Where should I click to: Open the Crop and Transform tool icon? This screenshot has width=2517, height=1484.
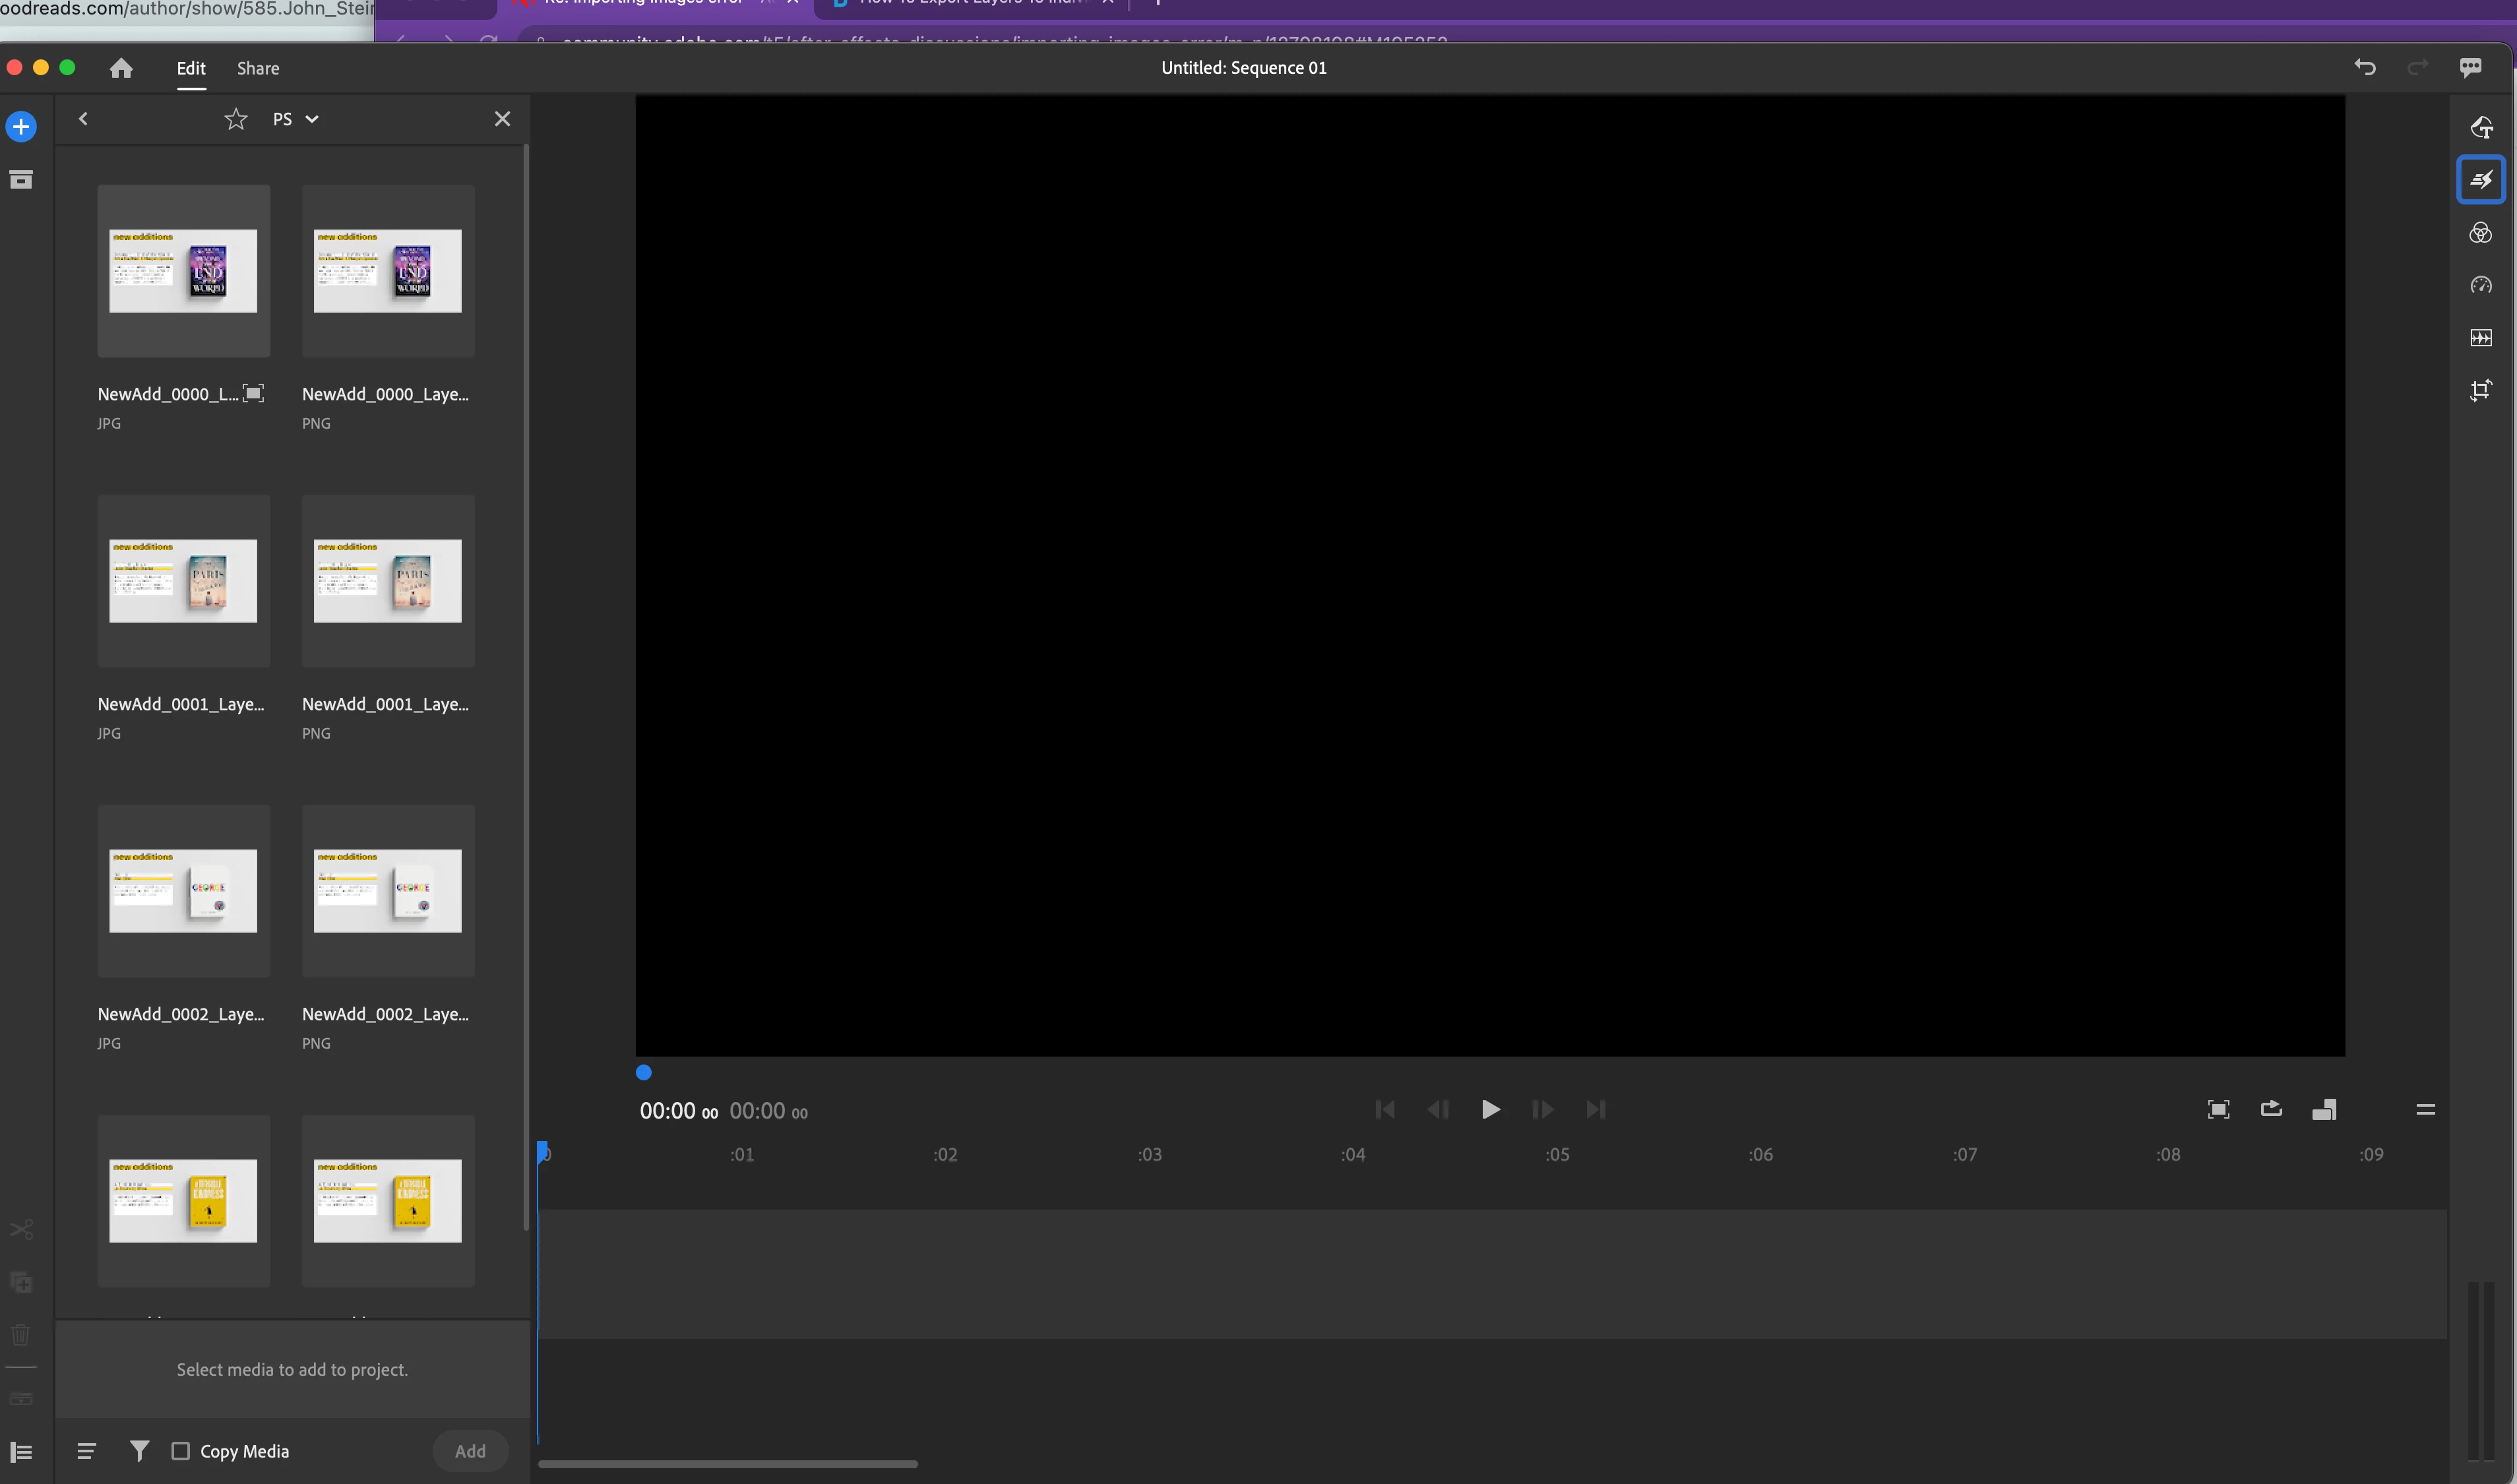pyautogui.click(x=2480, y=390)
